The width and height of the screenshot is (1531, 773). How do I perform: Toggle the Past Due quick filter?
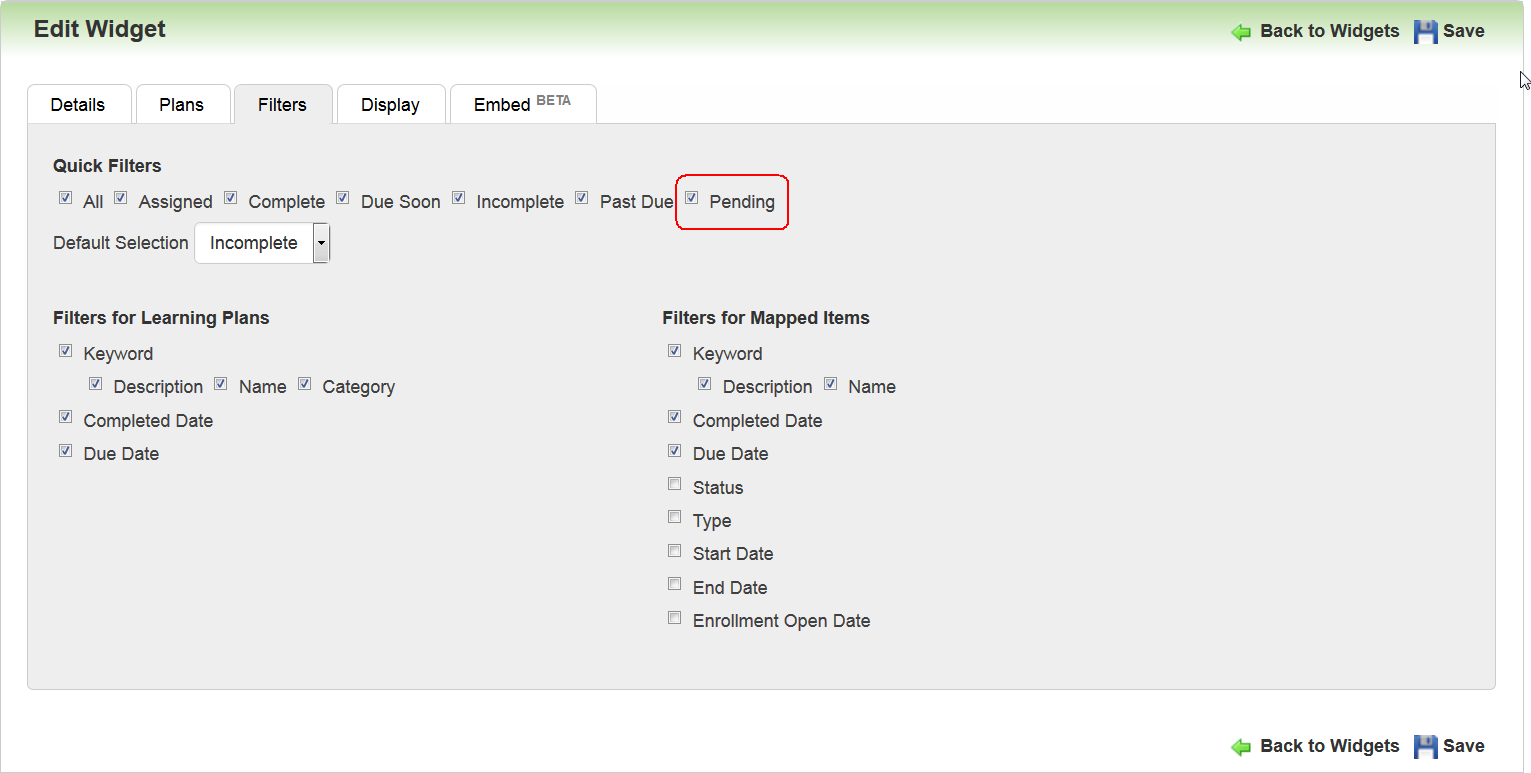click(x=582, y=198)
